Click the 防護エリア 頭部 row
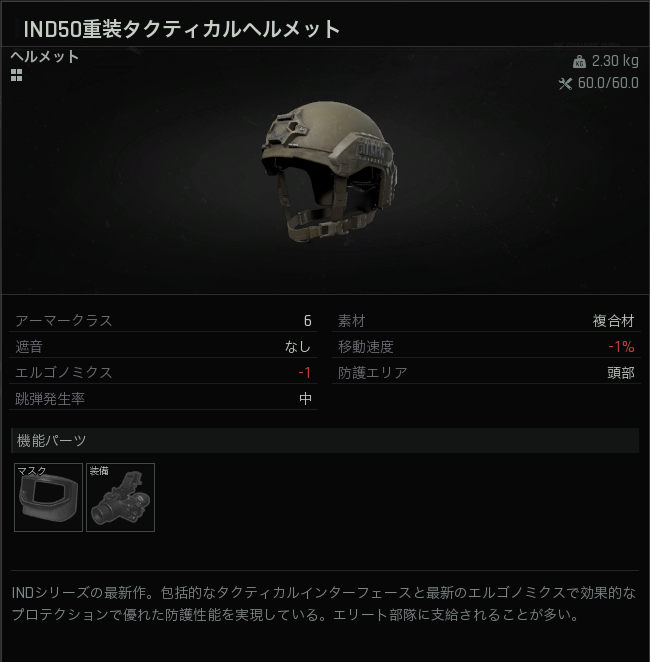Screen dimensions: 650x662 [486, 372]
